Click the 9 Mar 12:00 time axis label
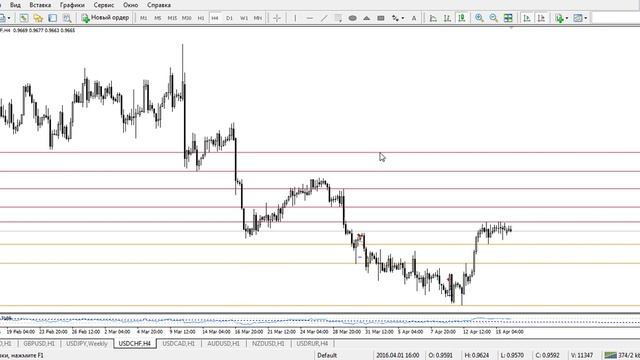 pos(182,332)
